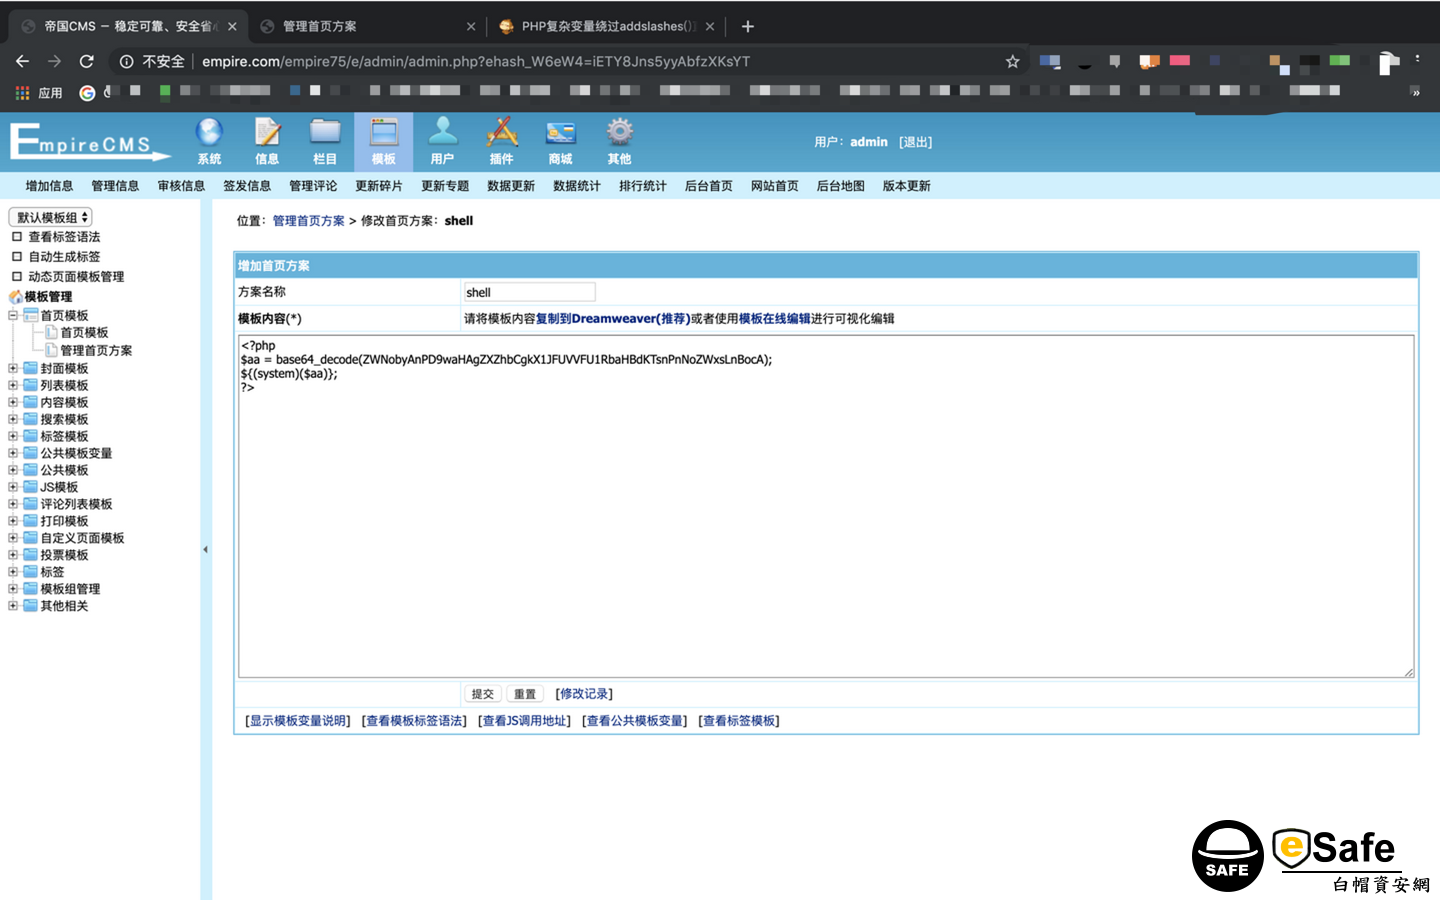Click the 查看标签语法 square bullet
Screen dimensions: 1440x900
(16, 237)
